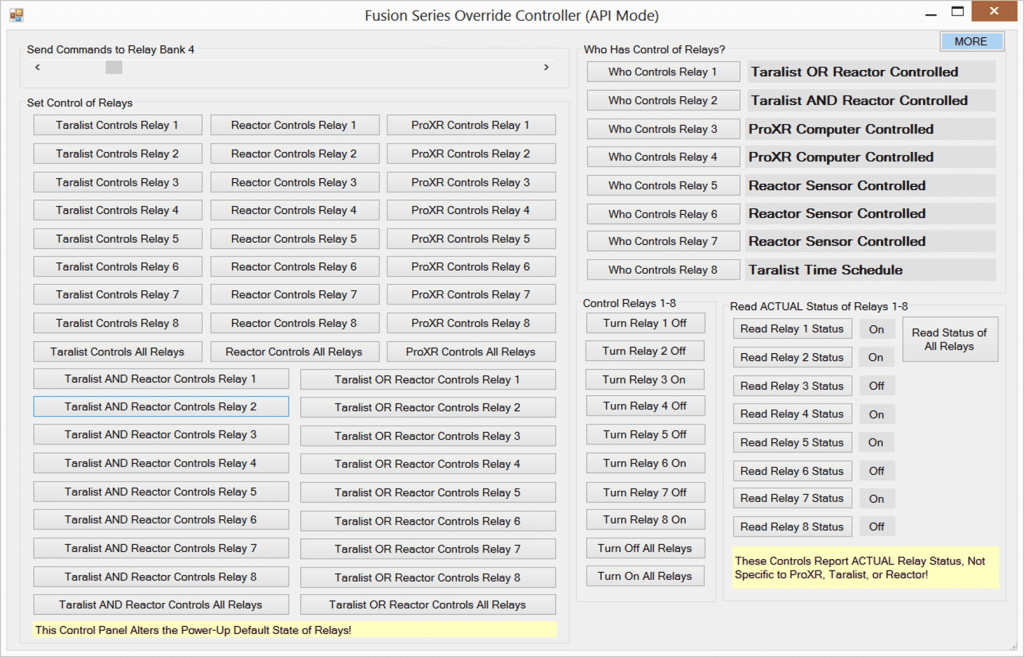Click Read Relay 5 Status

pyautogui.click(x=792, y=442)
